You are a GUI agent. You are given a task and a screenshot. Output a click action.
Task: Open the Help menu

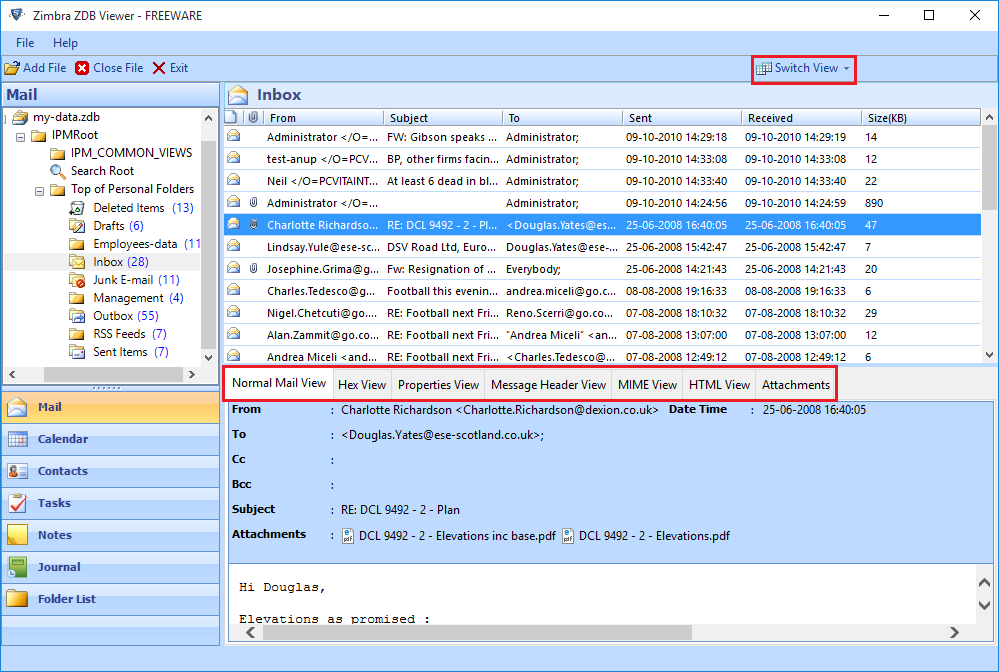tap(65, 43)
